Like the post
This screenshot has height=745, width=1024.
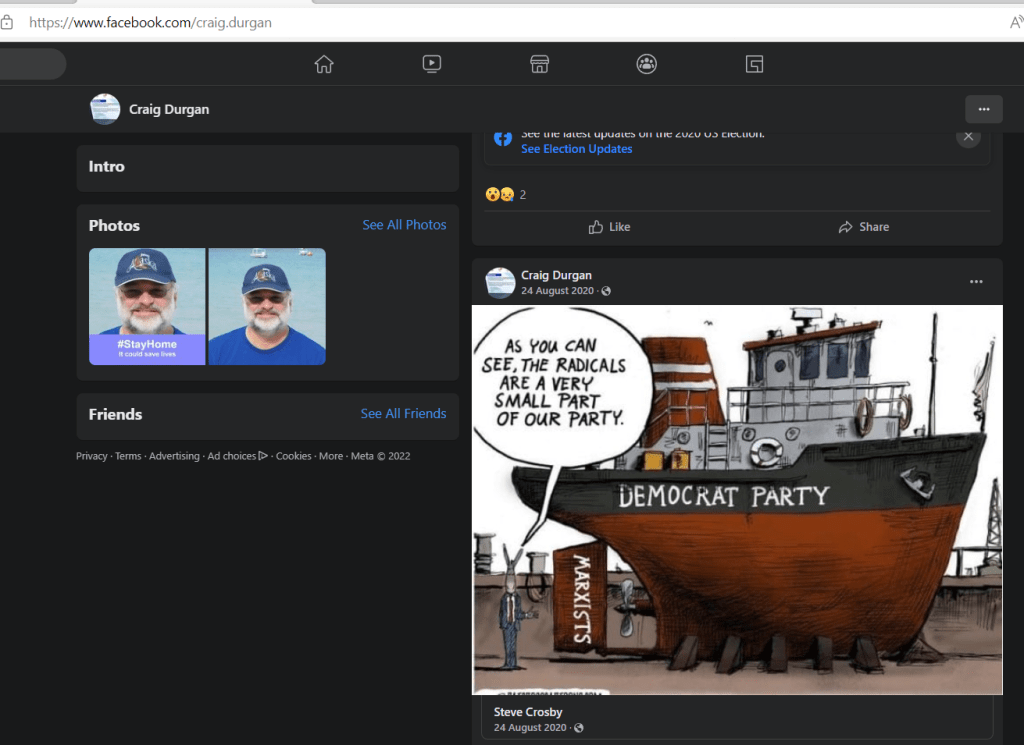coord(609,227)
